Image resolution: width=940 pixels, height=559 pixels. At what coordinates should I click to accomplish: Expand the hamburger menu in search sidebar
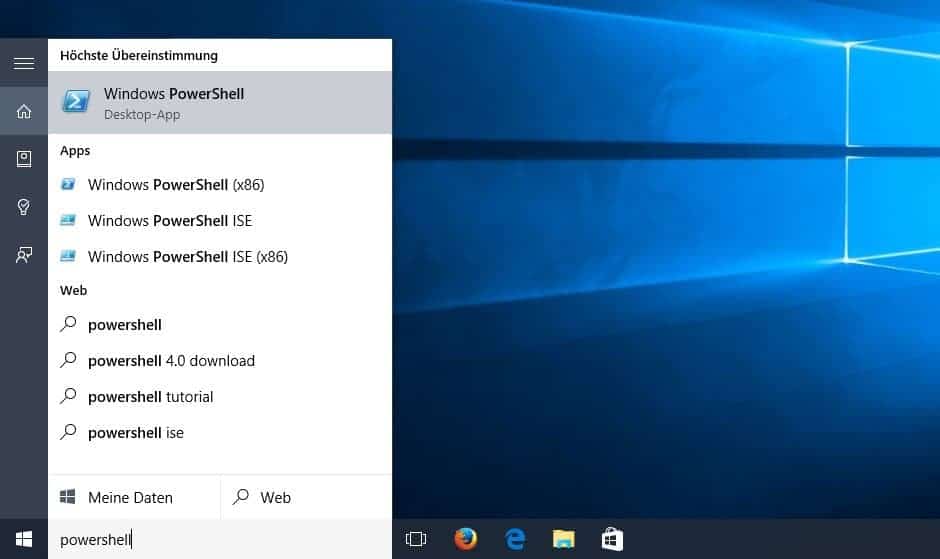pyautogui.click(x=23, y=63)
